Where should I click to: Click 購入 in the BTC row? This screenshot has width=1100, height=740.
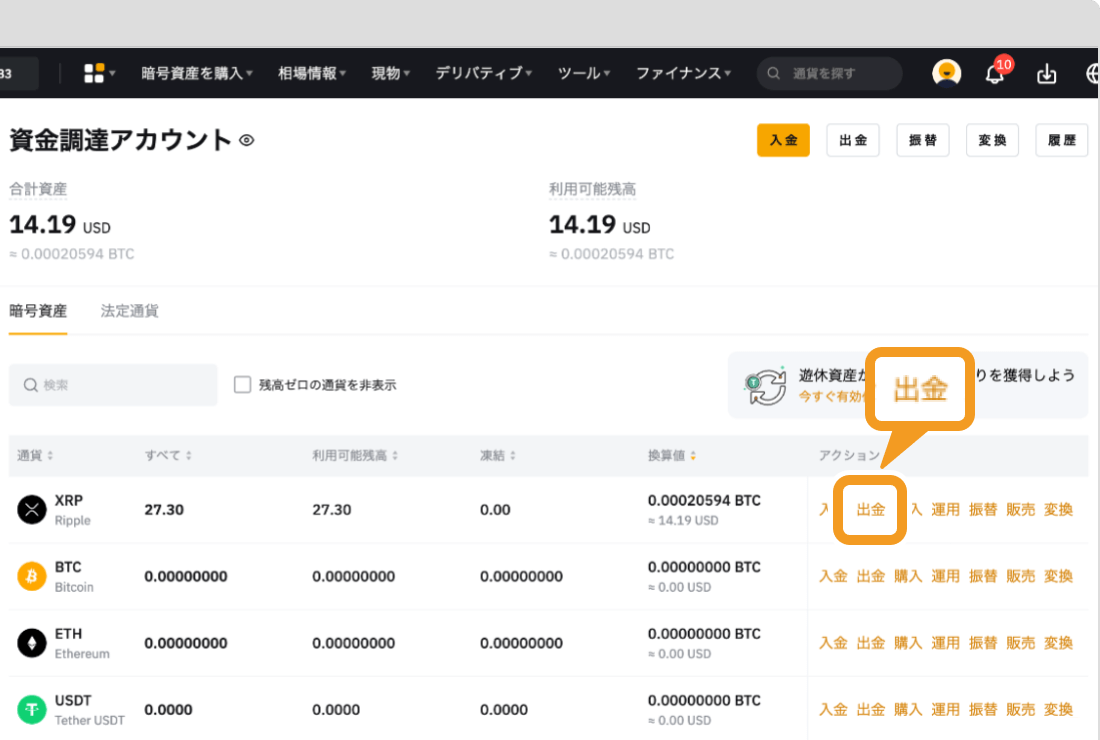(908, 577)
